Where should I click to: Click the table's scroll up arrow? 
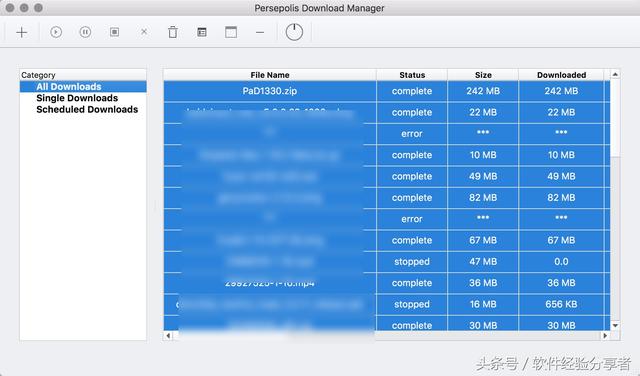(x=615, y=74)
